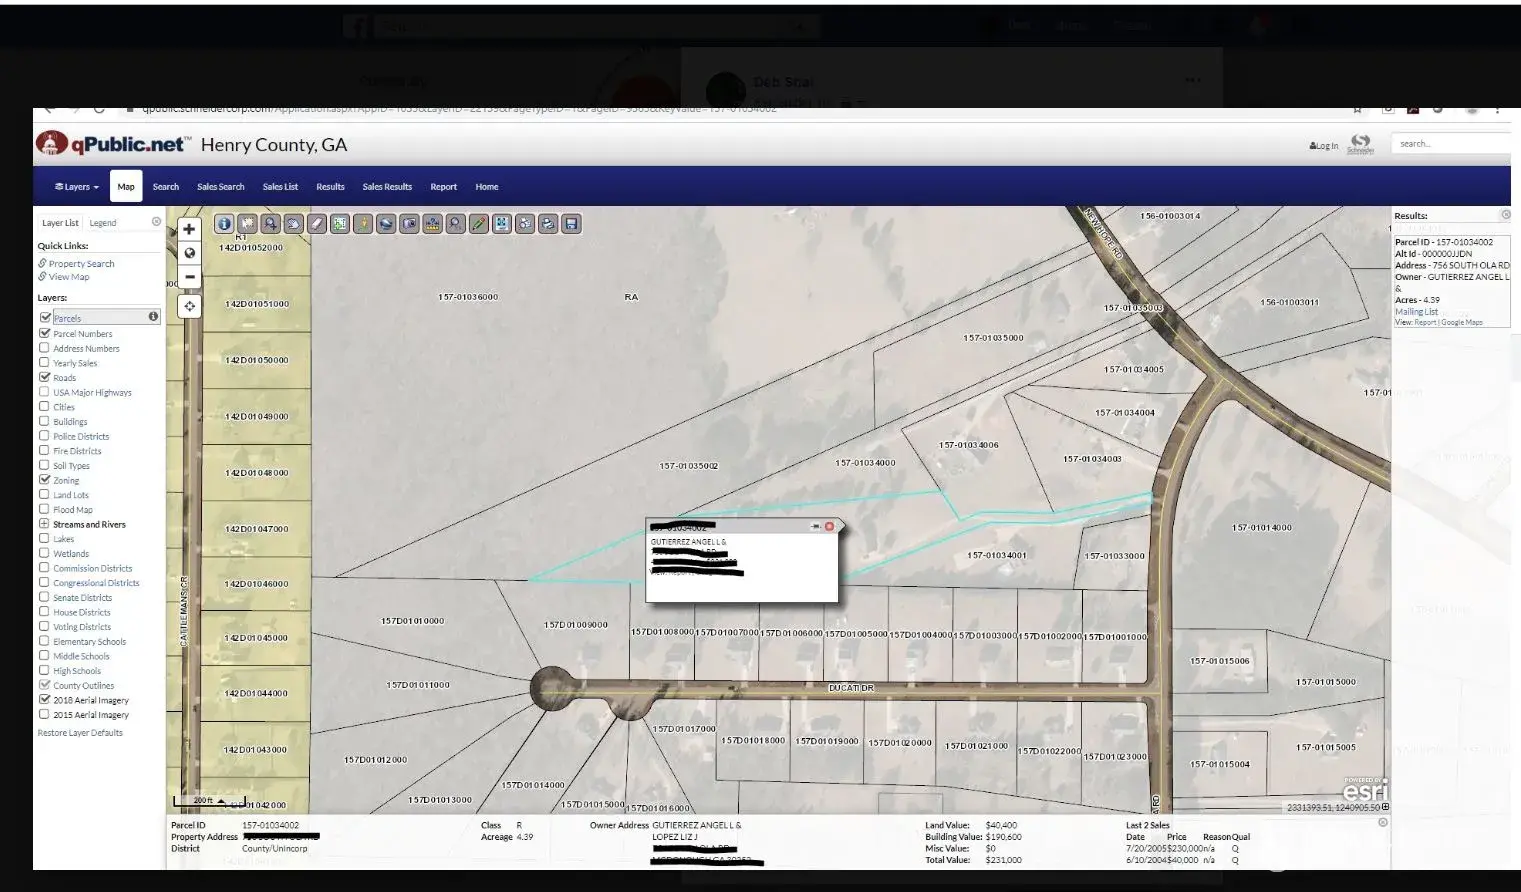Click Restore Layer Defaults link
The height and width of the screenshot is (892, 1521).
(80, 733)
